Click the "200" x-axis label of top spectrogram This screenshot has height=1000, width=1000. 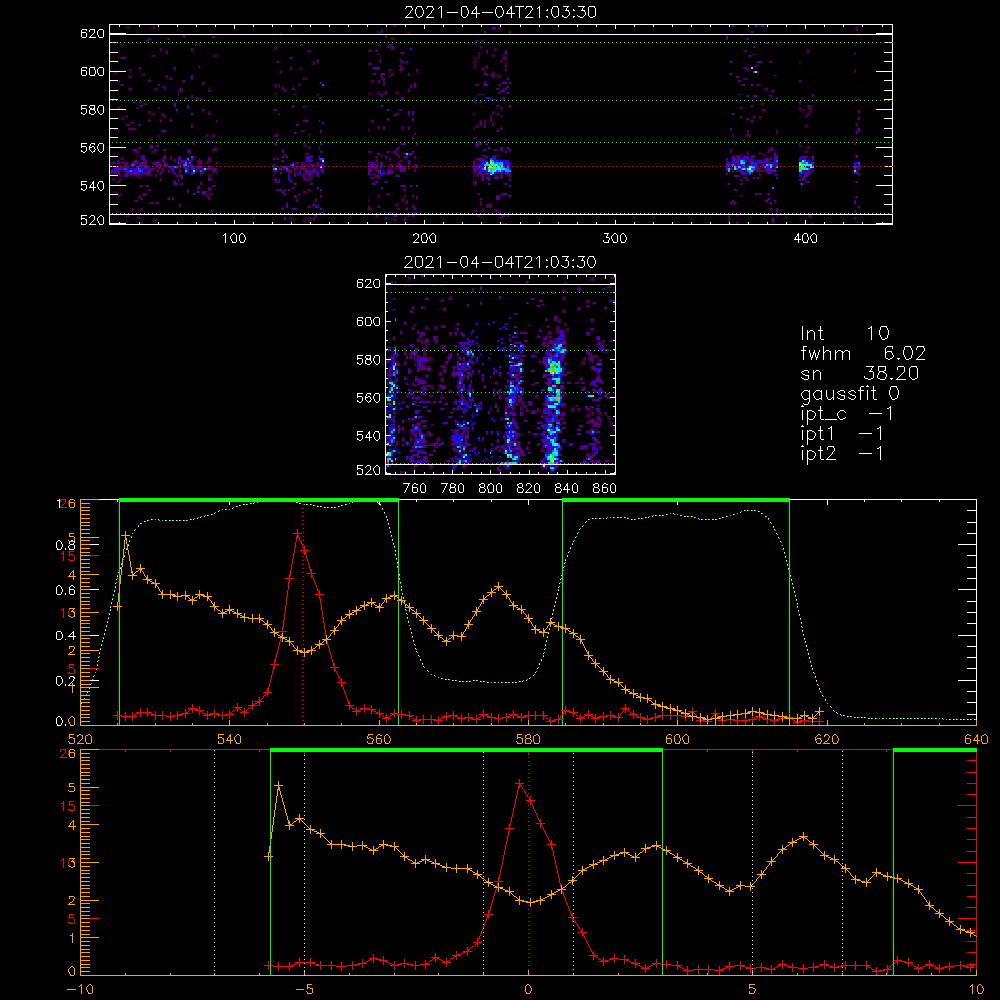coord(424,239)
